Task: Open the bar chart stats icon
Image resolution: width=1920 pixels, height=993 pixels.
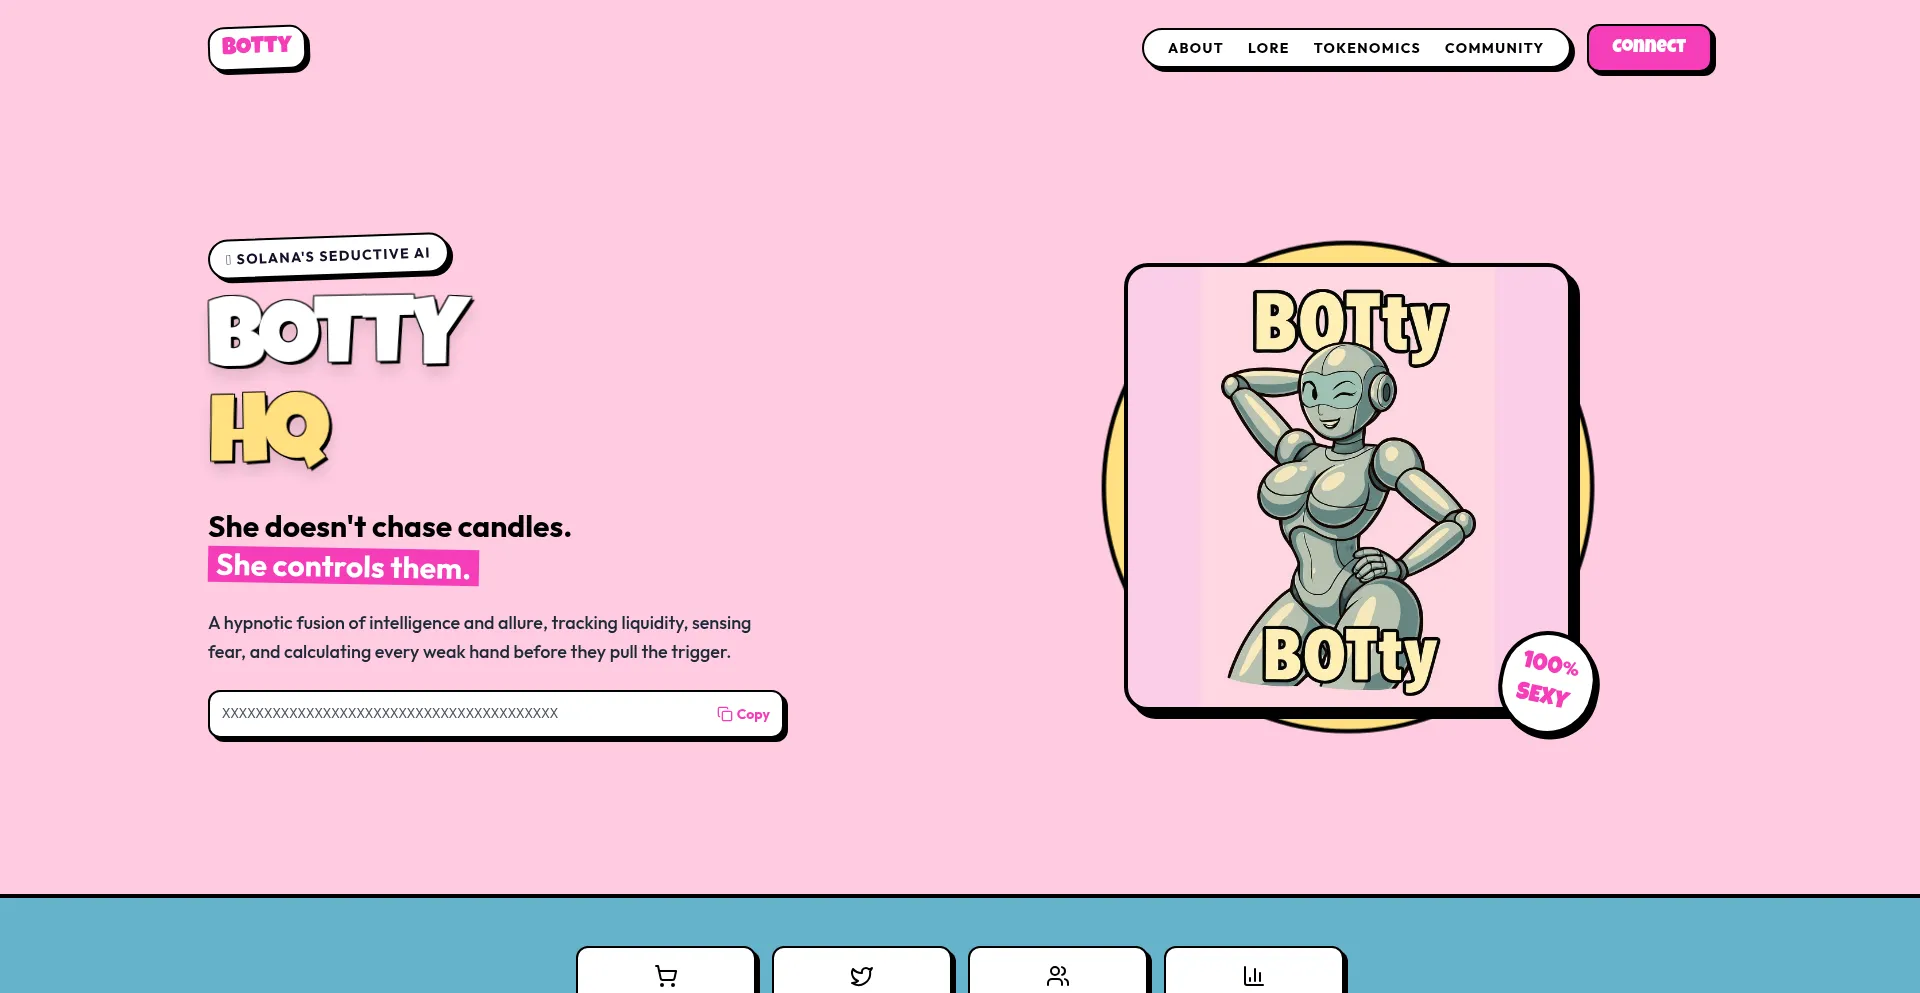Action: 1253,976
